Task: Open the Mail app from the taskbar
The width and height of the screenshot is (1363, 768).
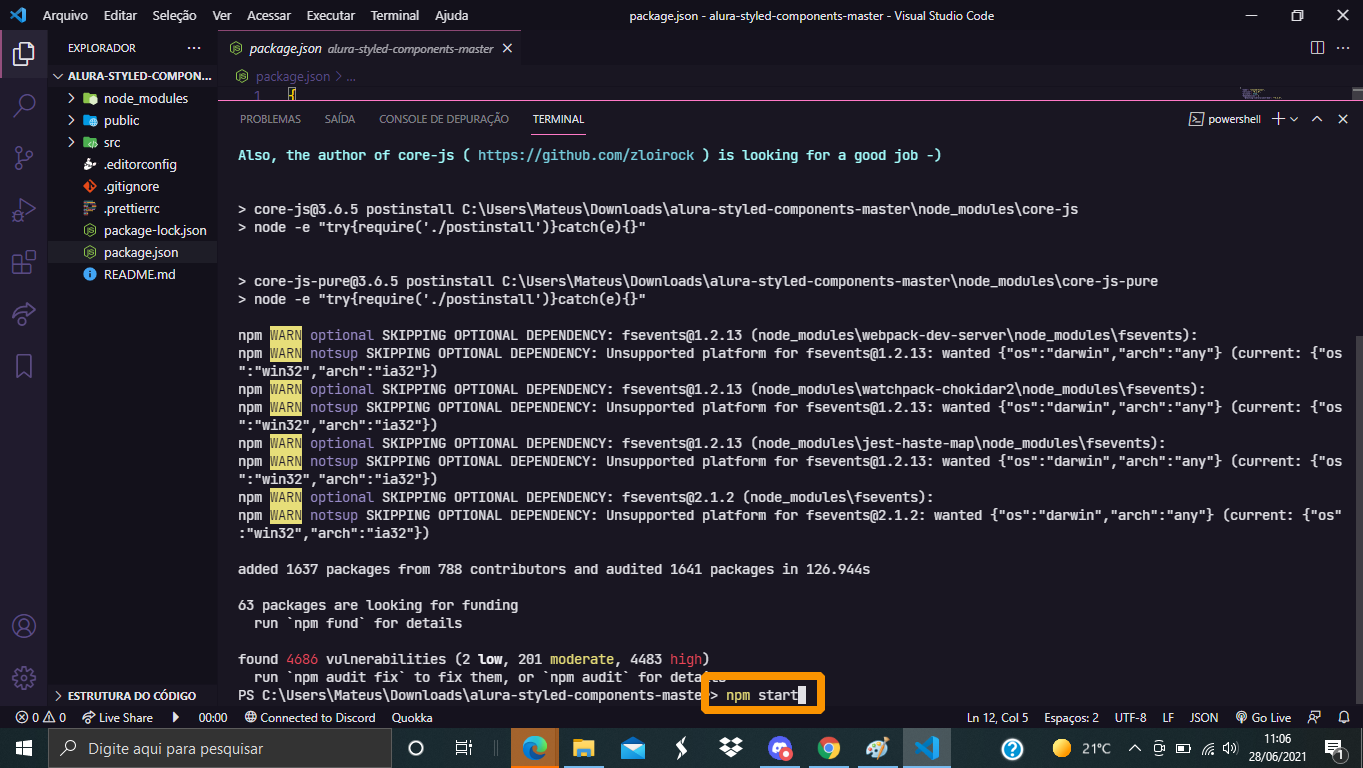Action: click(x=633, y=748)
